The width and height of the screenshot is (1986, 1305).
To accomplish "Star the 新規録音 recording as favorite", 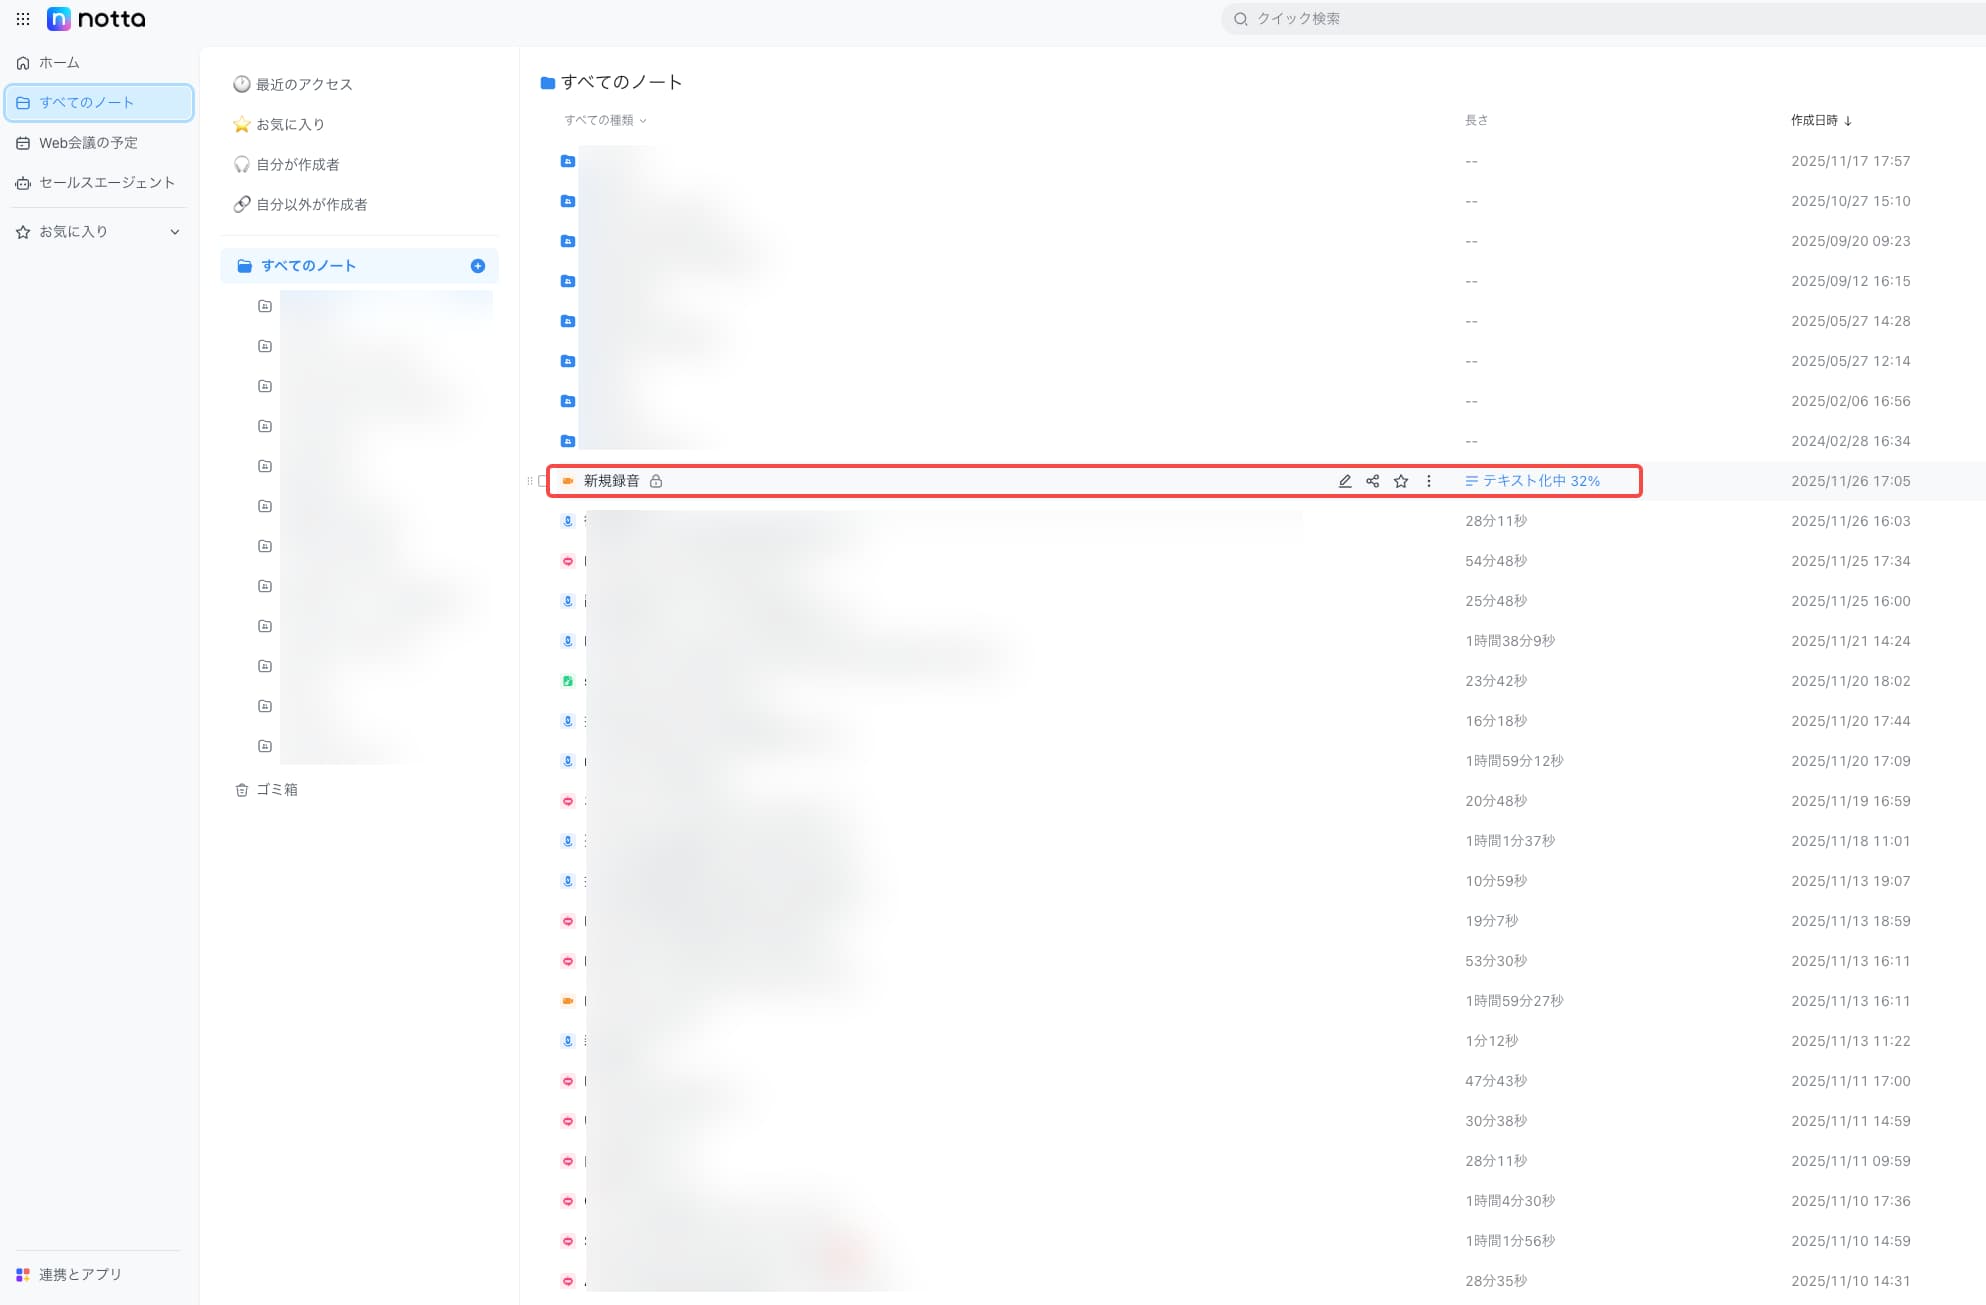I will (x=1401, y=481).
